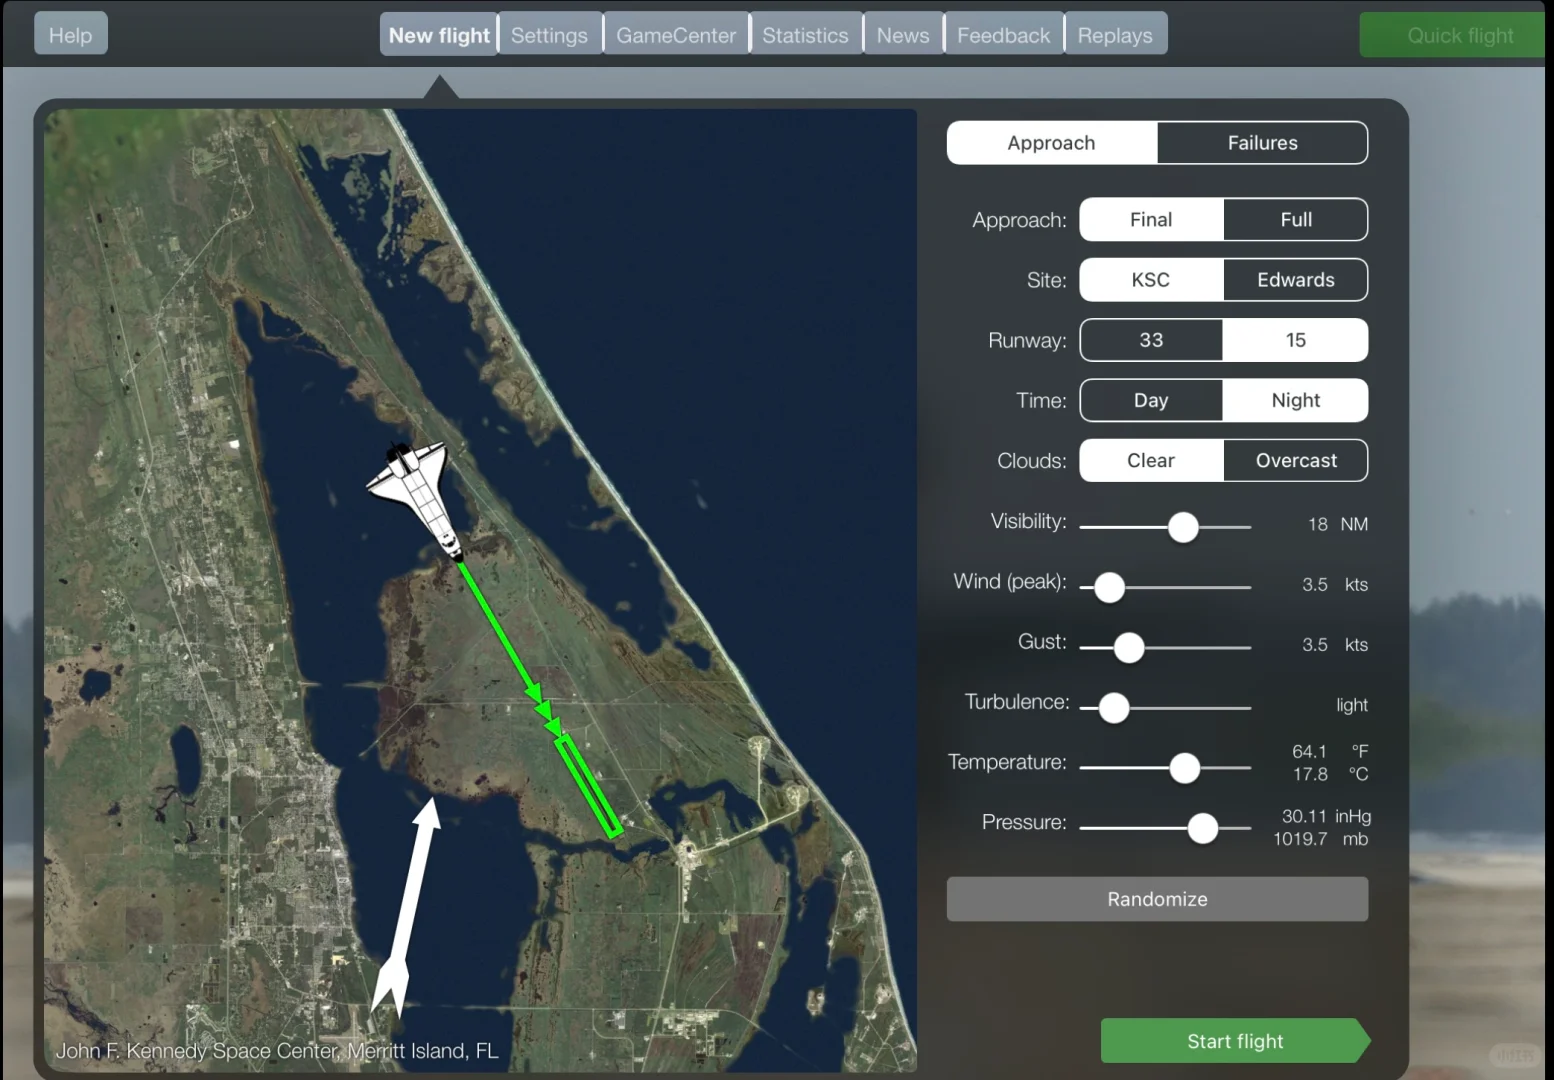Viewport: 1554px width, 1080px height.
Task: Click the turbulence value 'light'
Action: pyautogui.click(x=1352, y=705)
